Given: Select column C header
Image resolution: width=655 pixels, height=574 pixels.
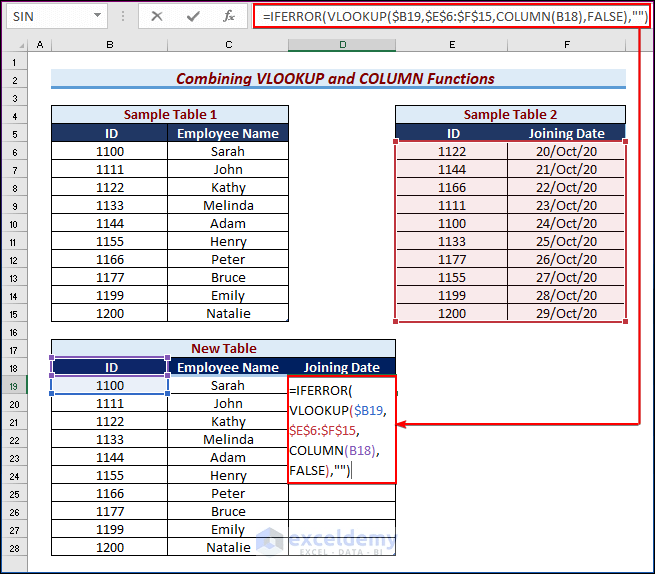Looking at the screenshot, I should [x=228, y=45].
